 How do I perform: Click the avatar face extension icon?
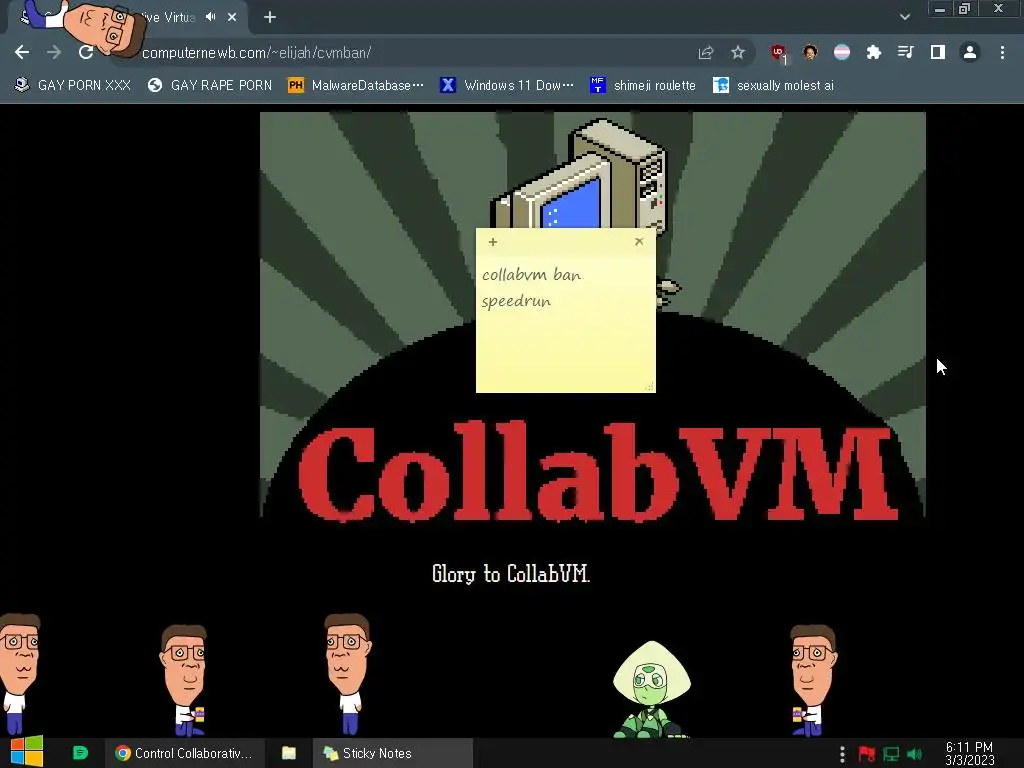(x=810, y=52)
